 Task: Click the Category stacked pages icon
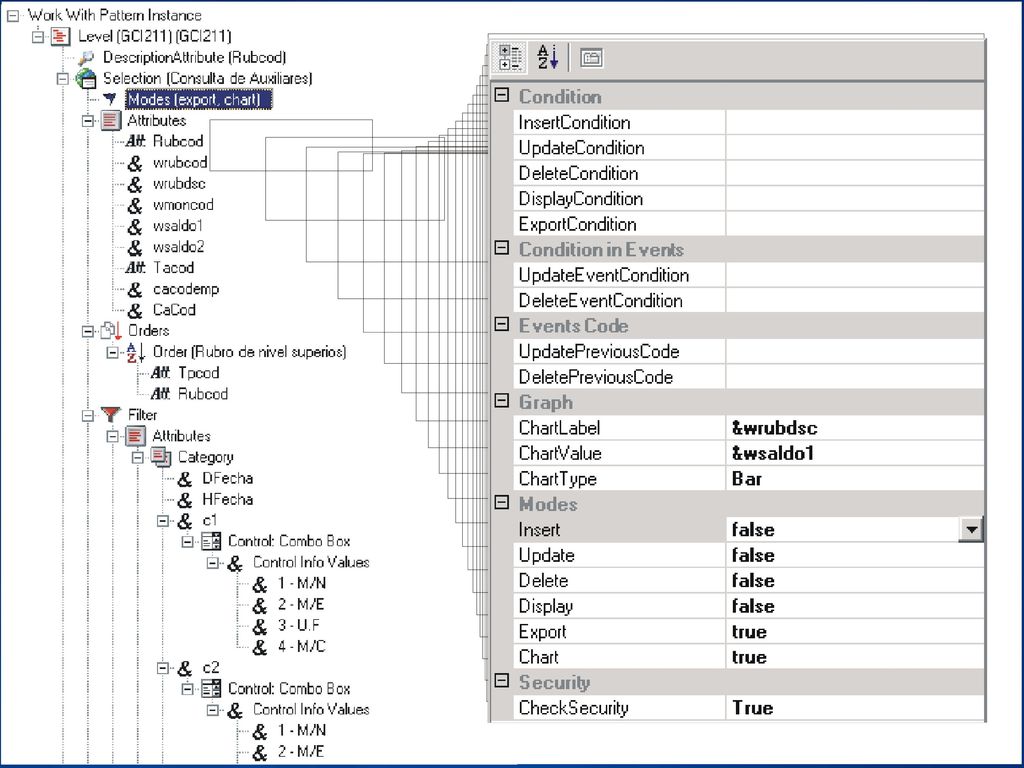[161, 456]
